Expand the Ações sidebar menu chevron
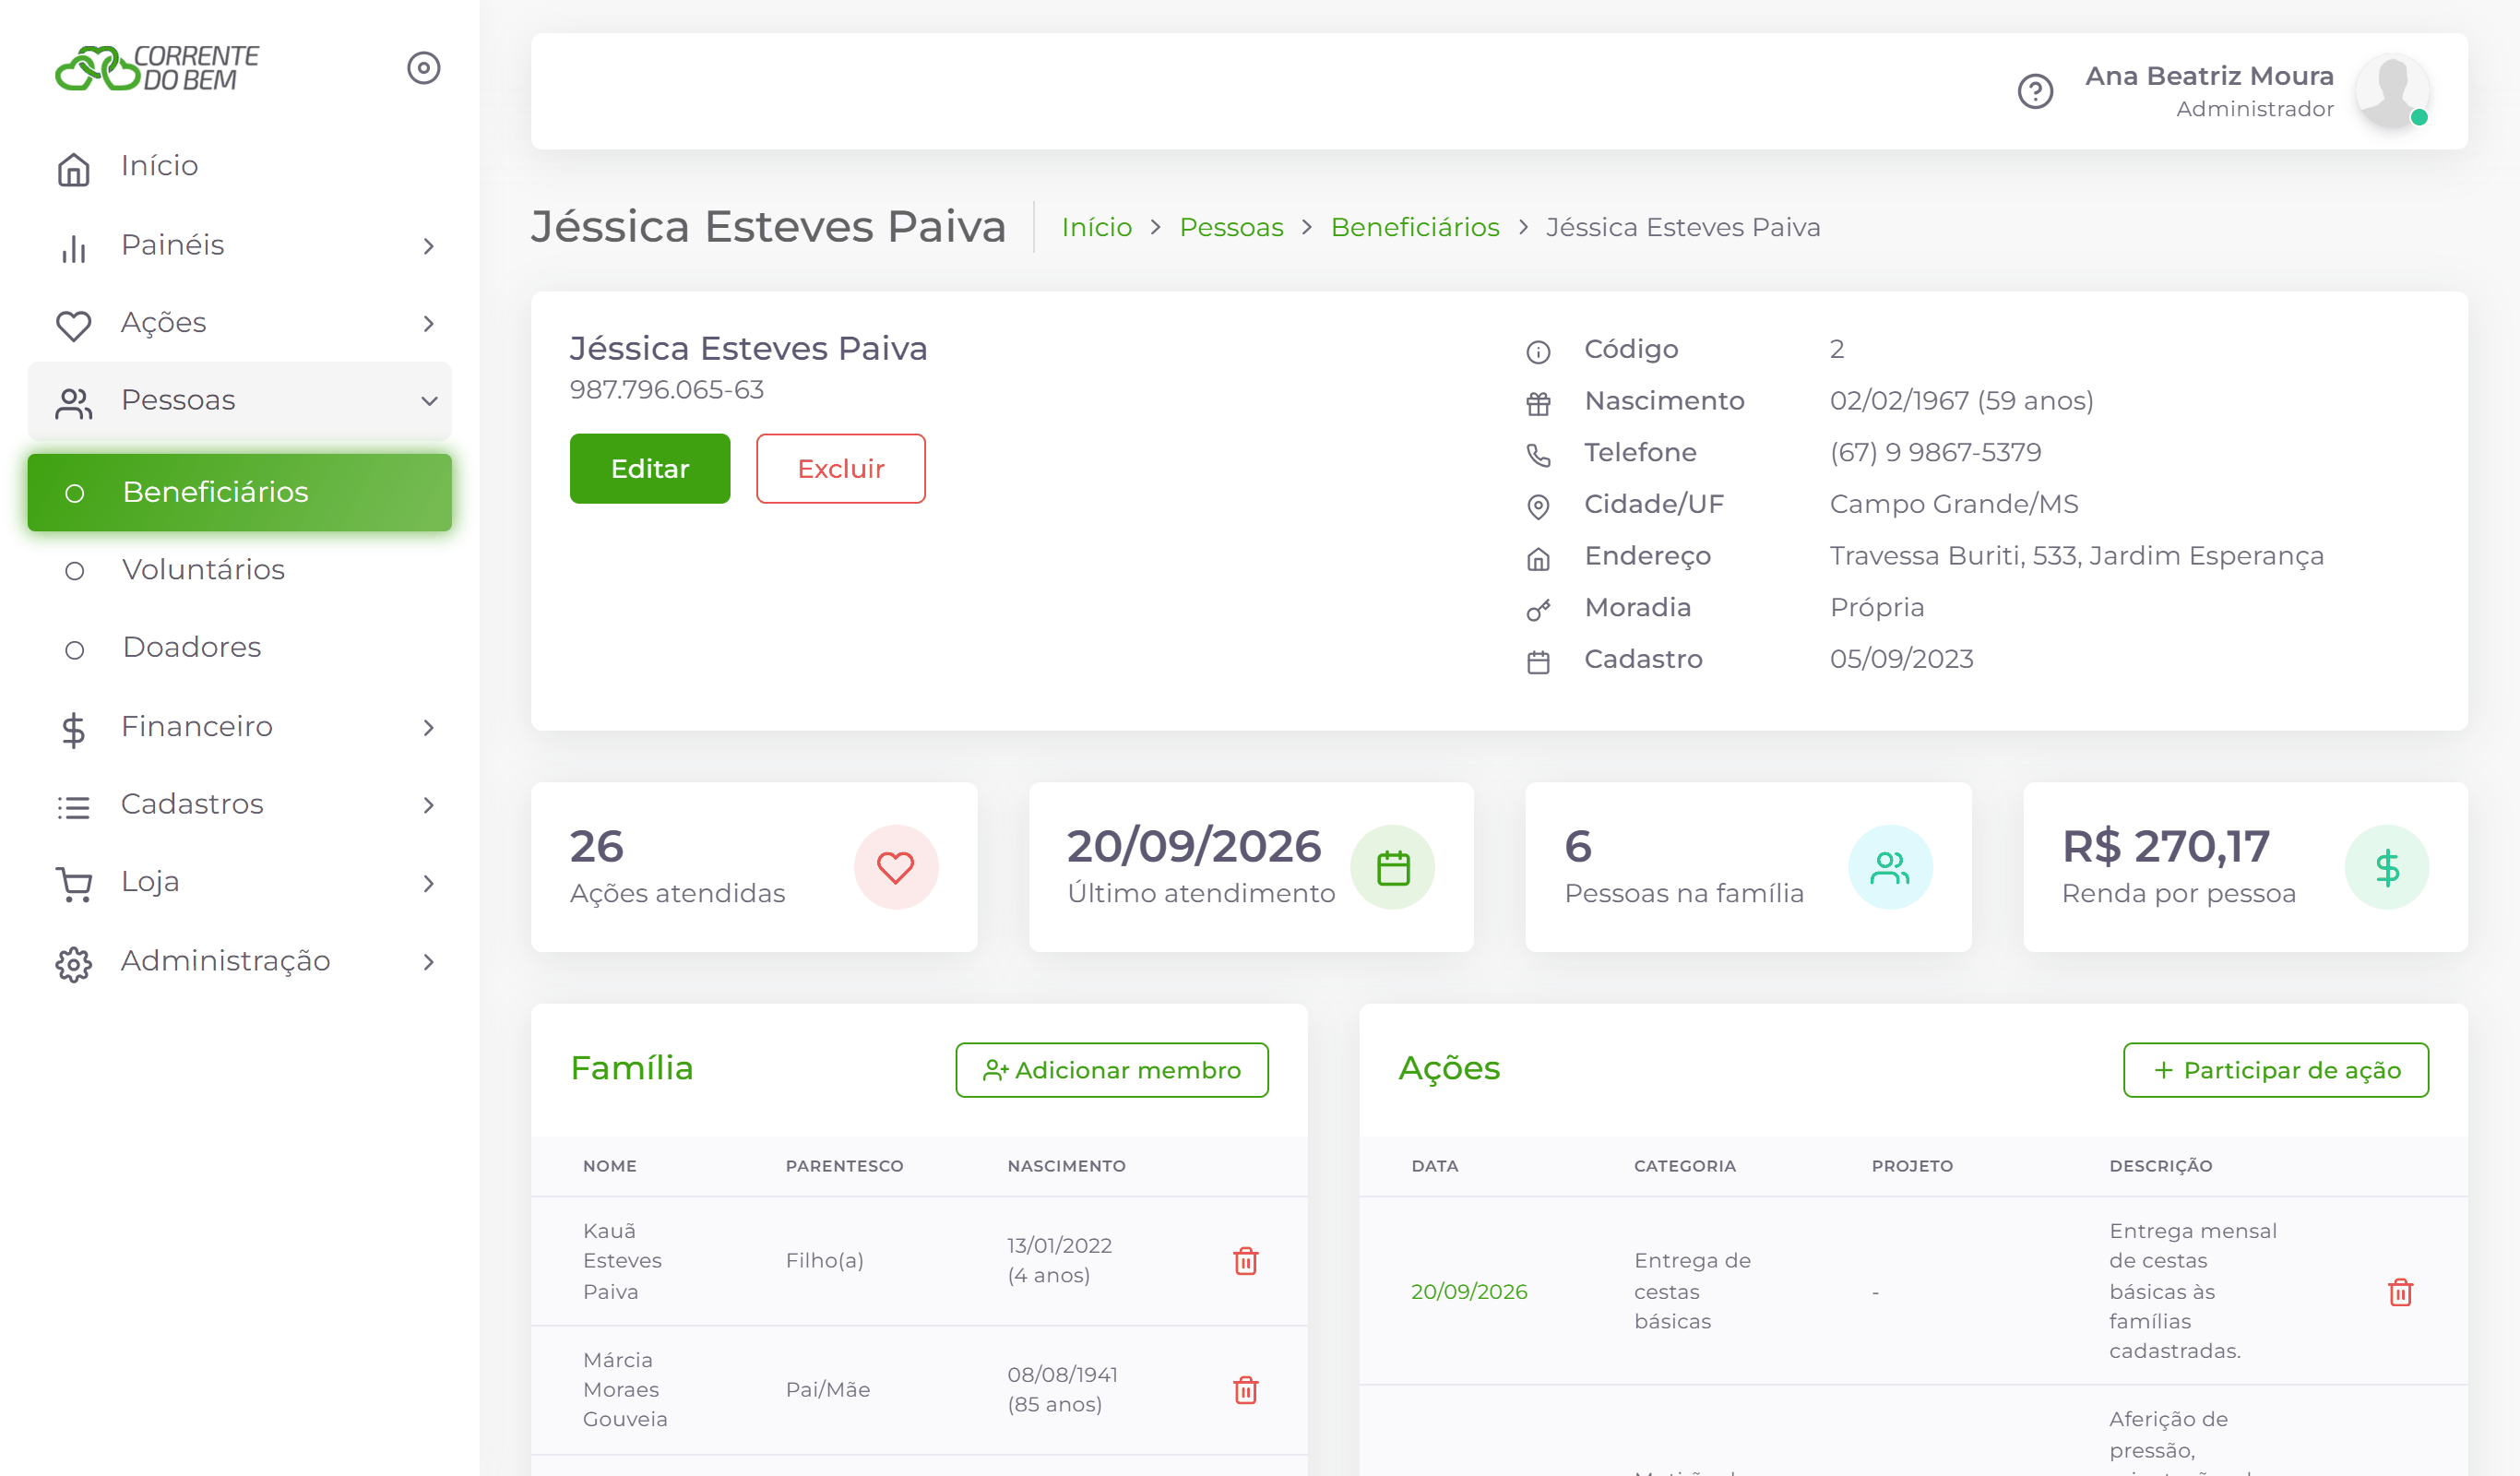The width and height of the screenshot is (2520, 1476). [x=429, y=324]
